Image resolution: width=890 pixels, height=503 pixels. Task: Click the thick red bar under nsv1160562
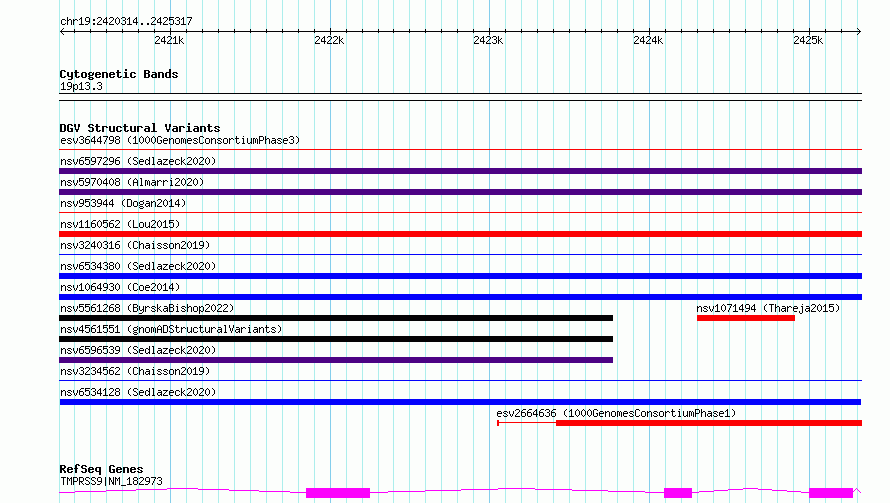pos(460,234)
